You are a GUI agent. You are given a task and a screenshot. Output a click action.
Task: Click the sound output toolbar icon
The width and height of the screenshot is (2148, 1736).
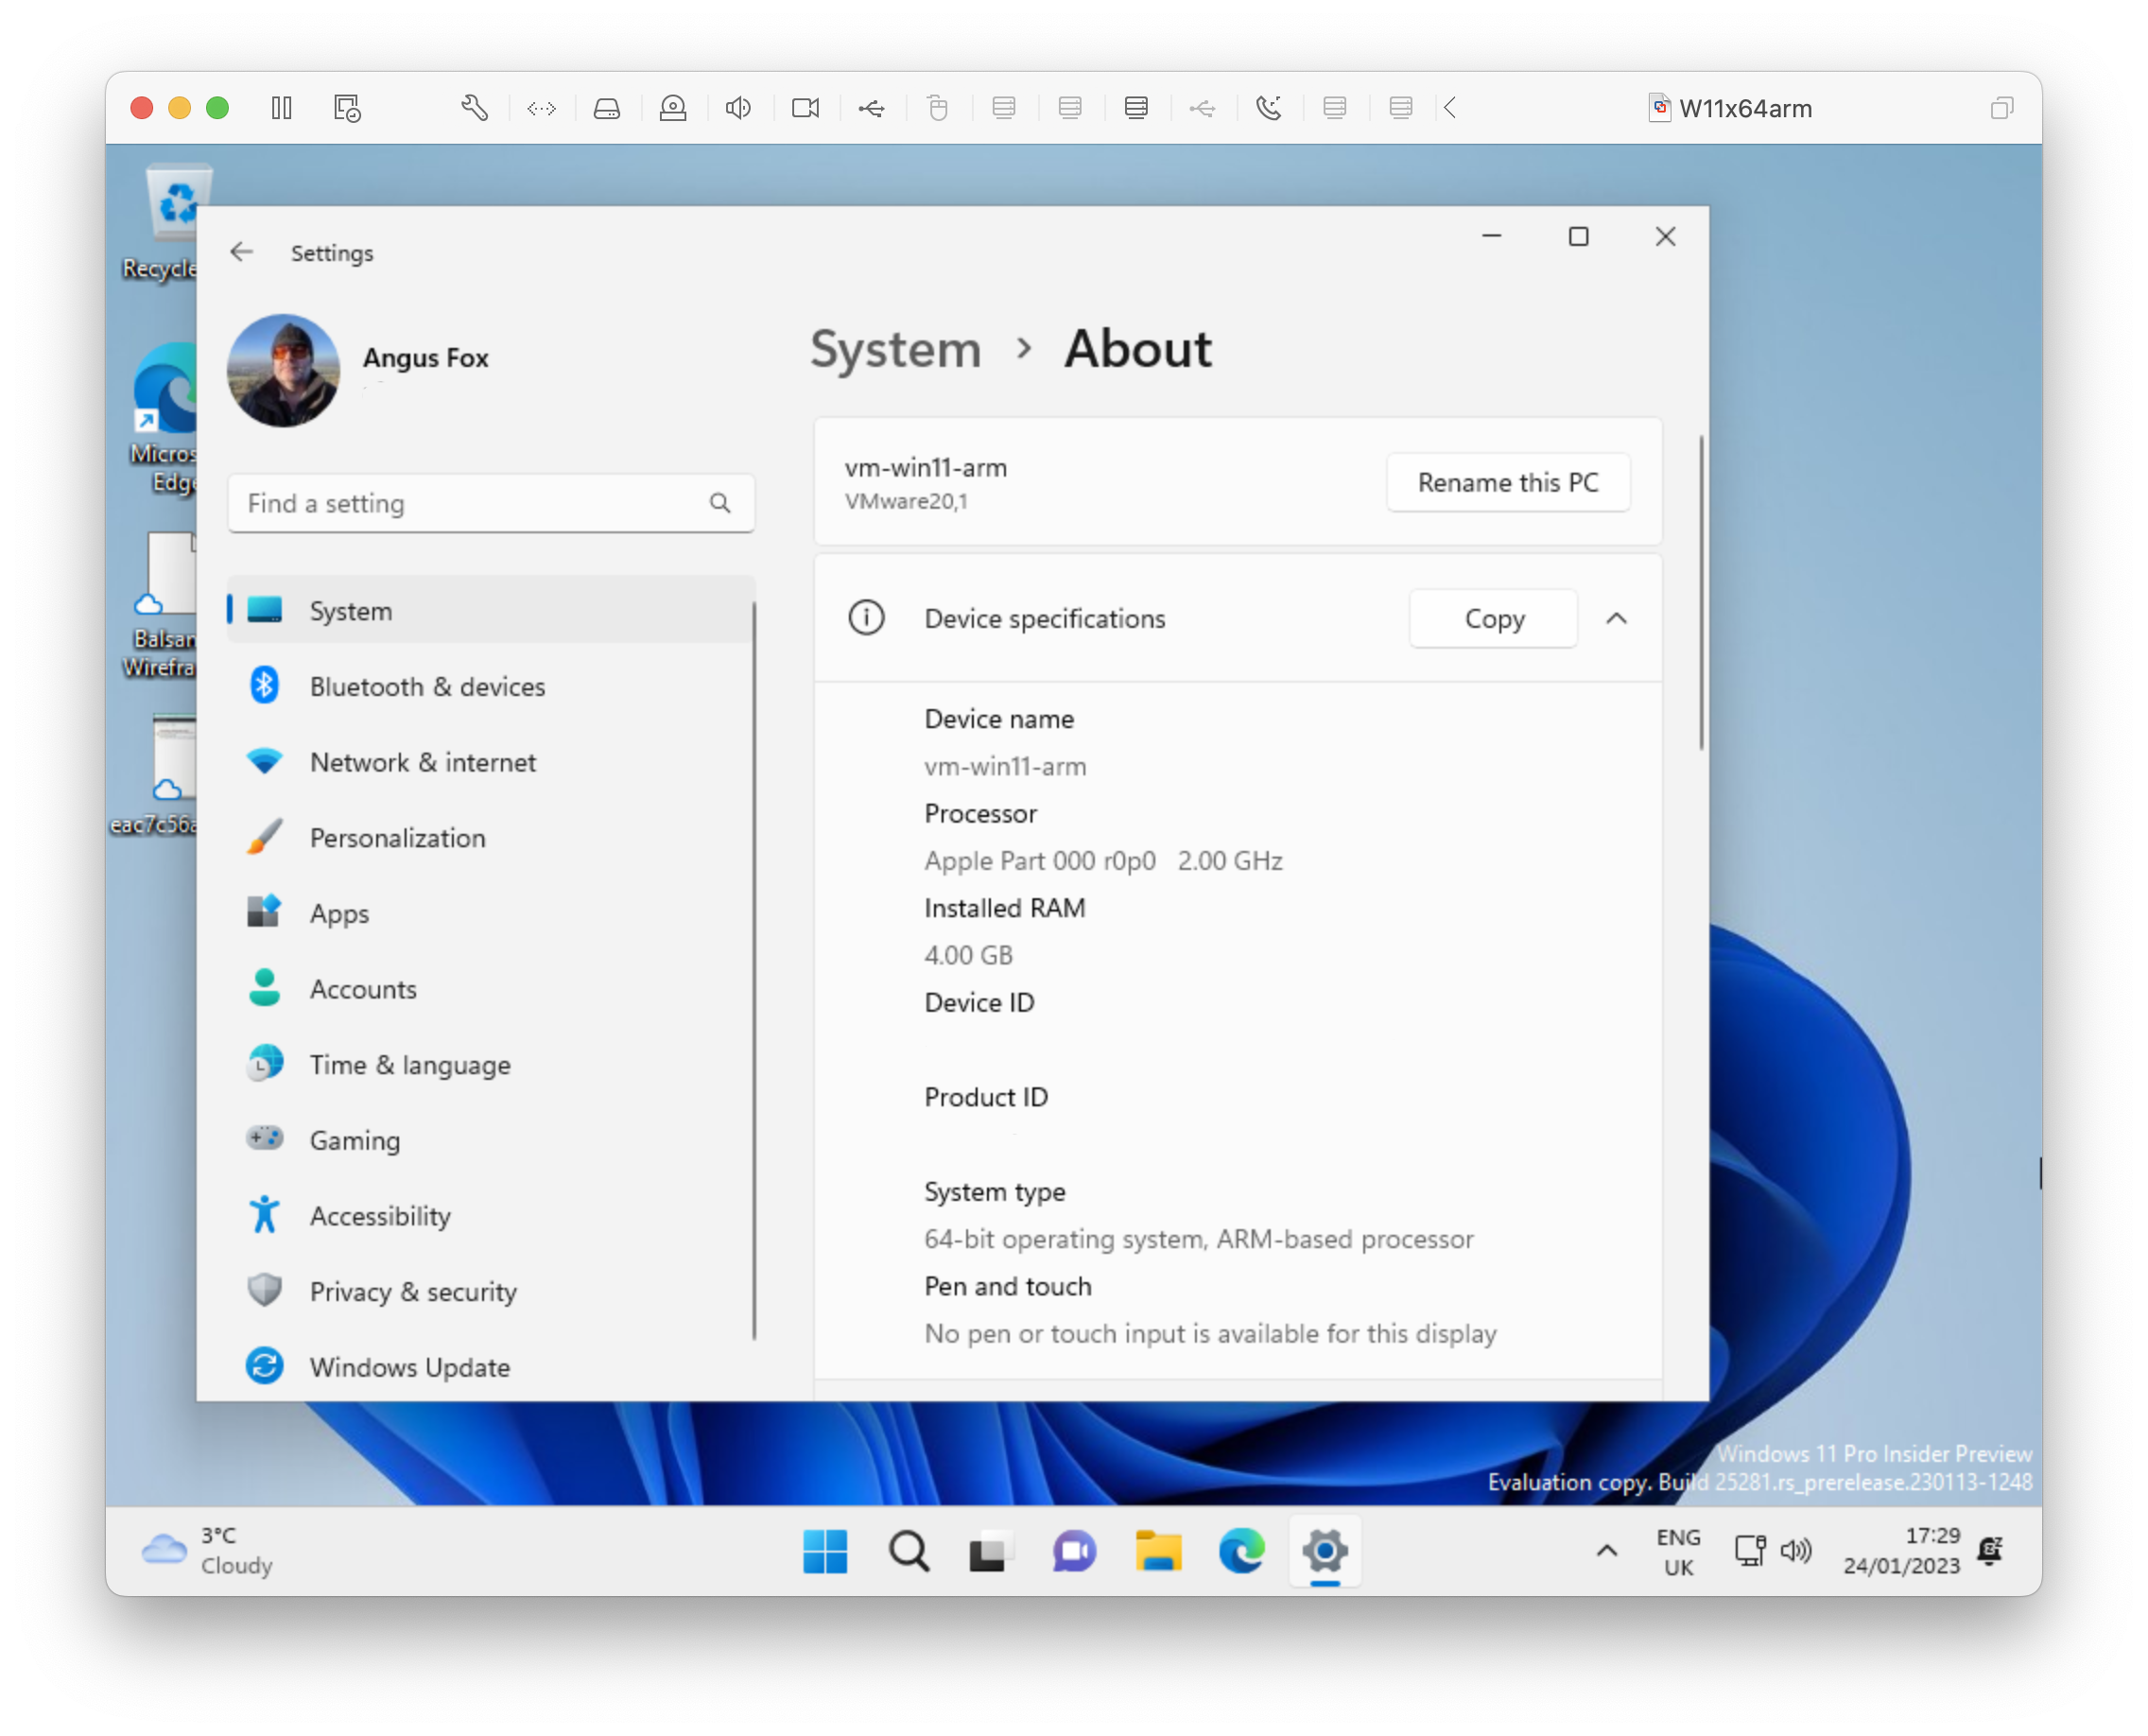(738, 108)
